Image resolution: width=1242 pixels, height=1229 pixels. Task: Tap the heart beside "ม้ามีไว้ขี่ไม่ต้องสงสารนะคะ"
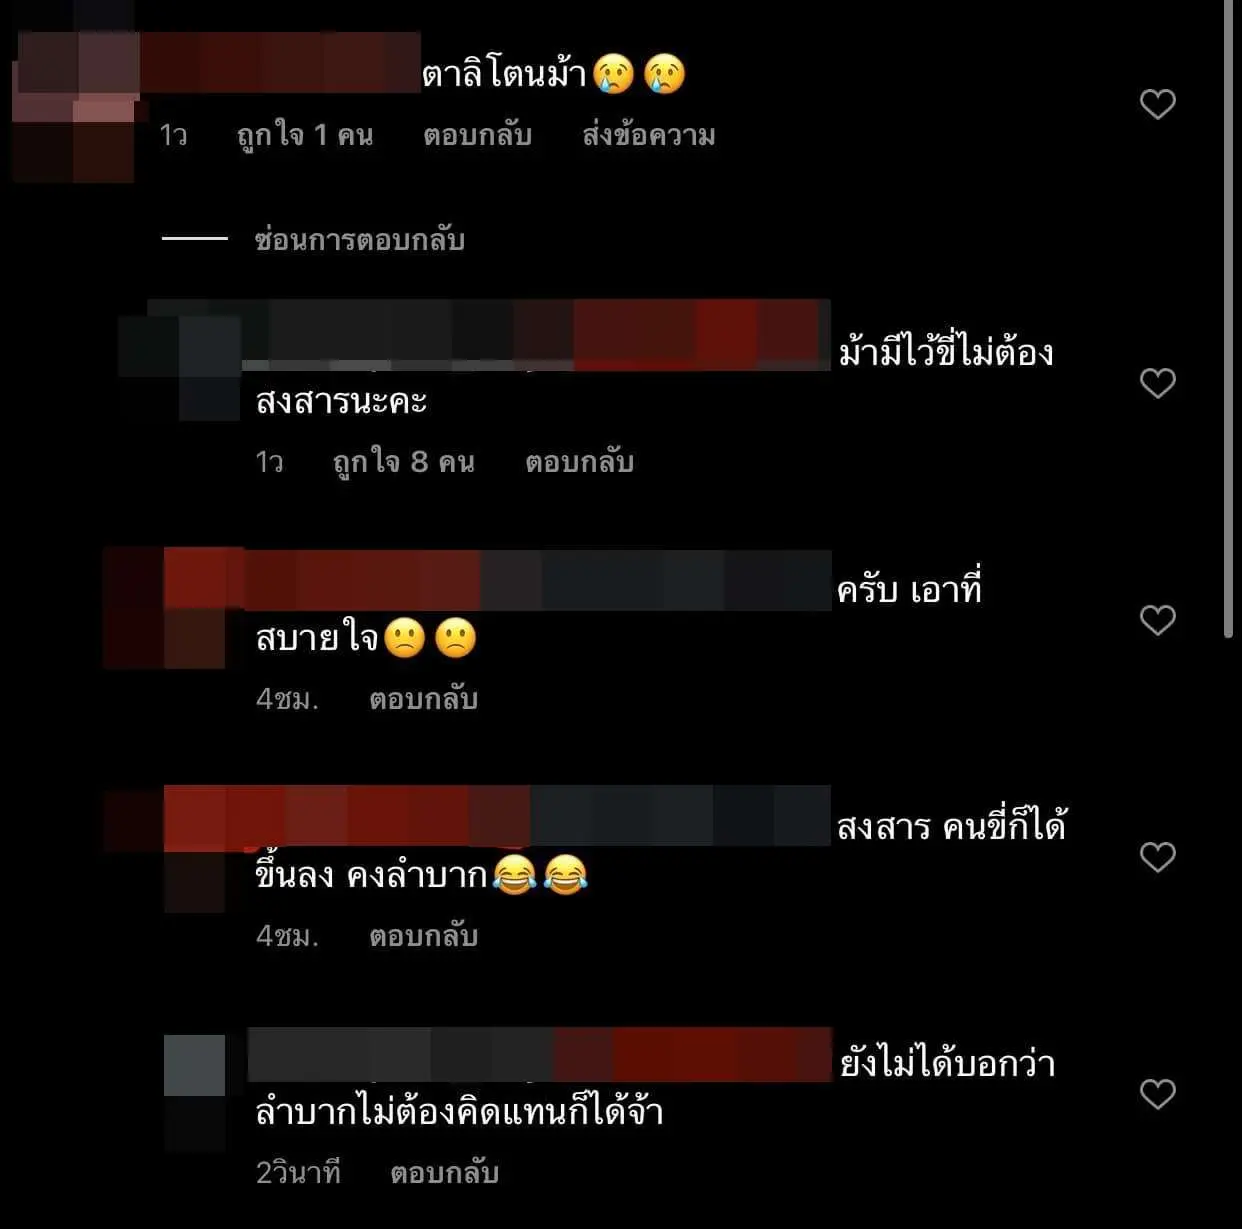[1157, 383]
